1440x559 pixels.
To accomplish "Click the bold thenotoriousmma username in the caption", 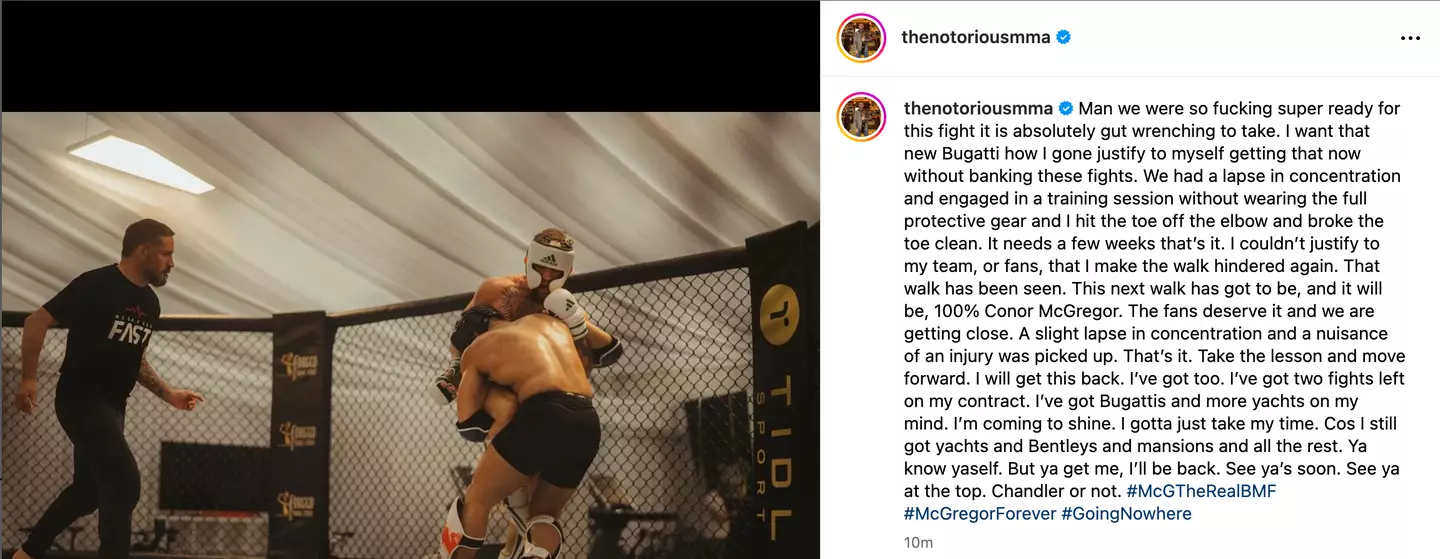I will click(x=978, y=108).
